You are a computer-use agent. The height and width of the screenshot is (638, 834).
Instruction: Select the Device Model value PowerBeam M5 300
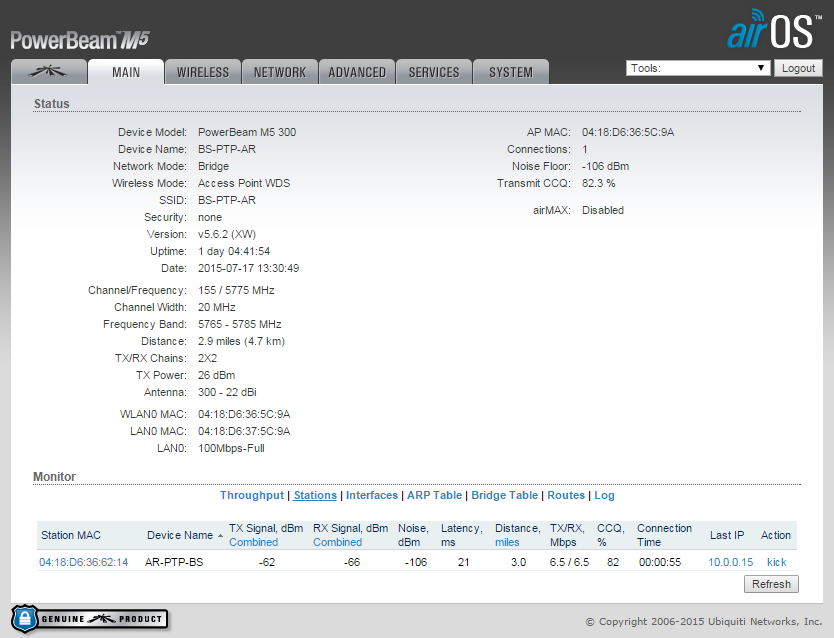coord(247,132)
